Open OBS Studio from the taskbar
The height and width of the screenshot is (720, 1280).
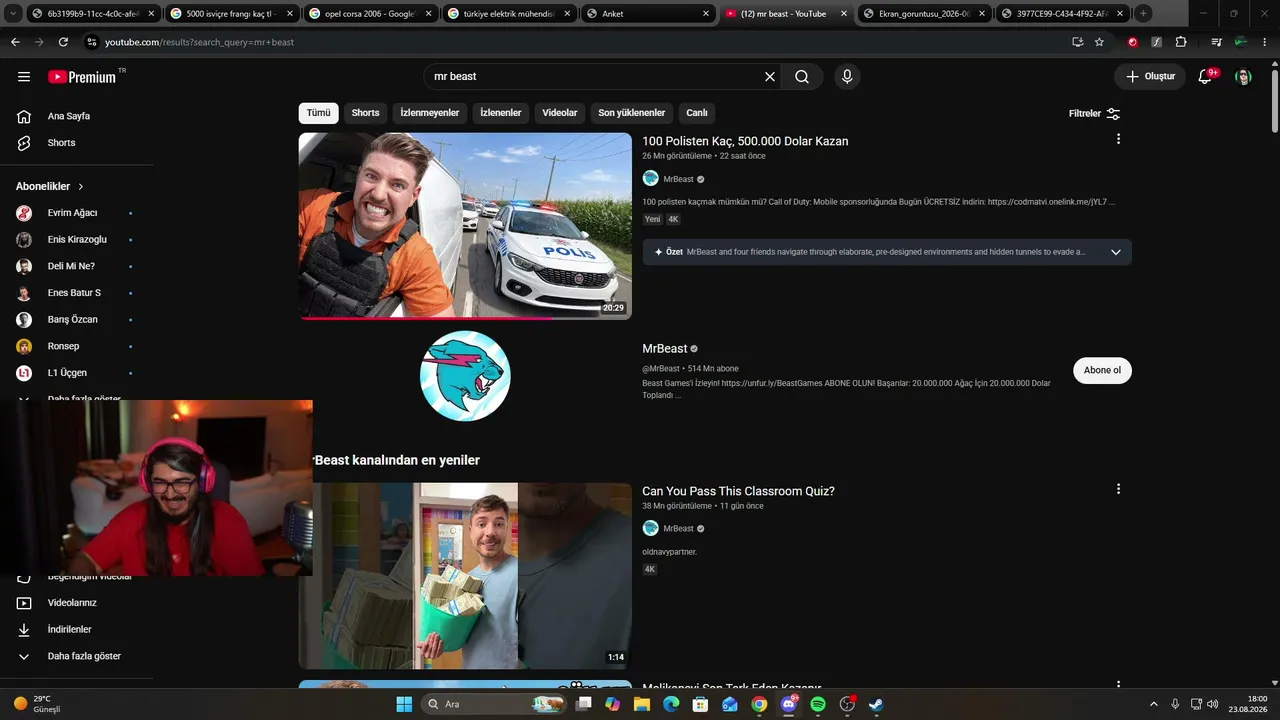point(847,704)
